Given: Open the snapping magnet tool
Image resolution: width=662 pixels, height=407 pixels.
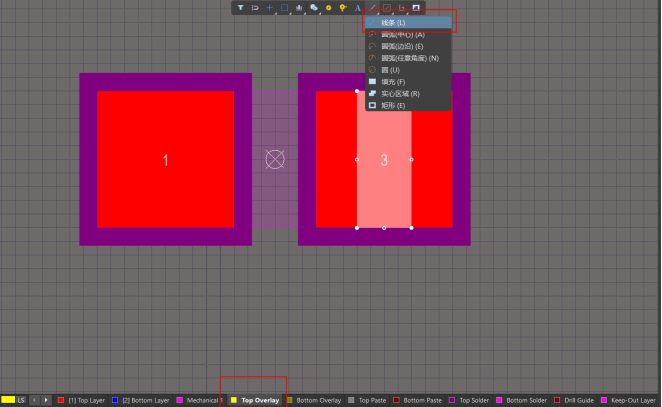Looking at the screenshot, I should point(255,8).
